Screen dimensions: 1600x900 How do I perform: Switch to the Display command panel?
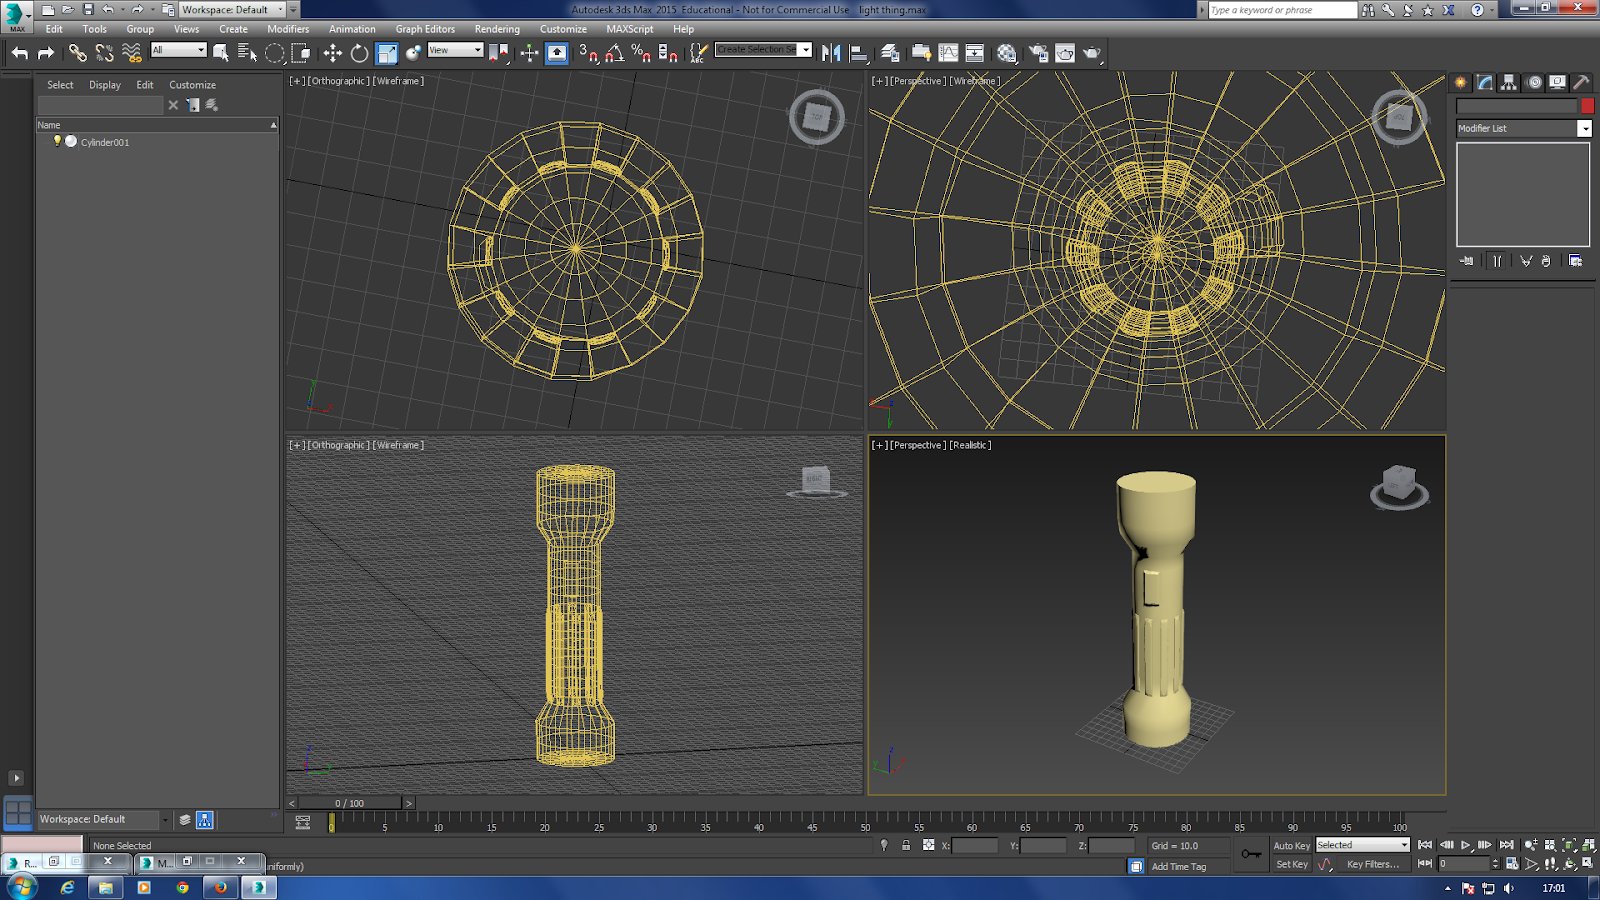tap(1558, 83)
